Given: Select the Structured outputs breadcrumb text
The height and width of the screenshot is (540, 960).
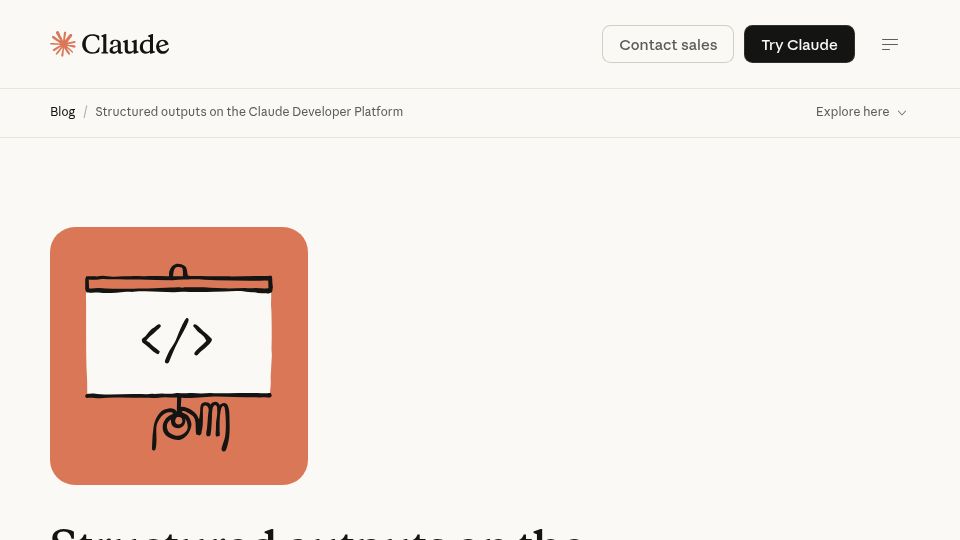Looking at the screenshot, I should (x=249, y=112).
